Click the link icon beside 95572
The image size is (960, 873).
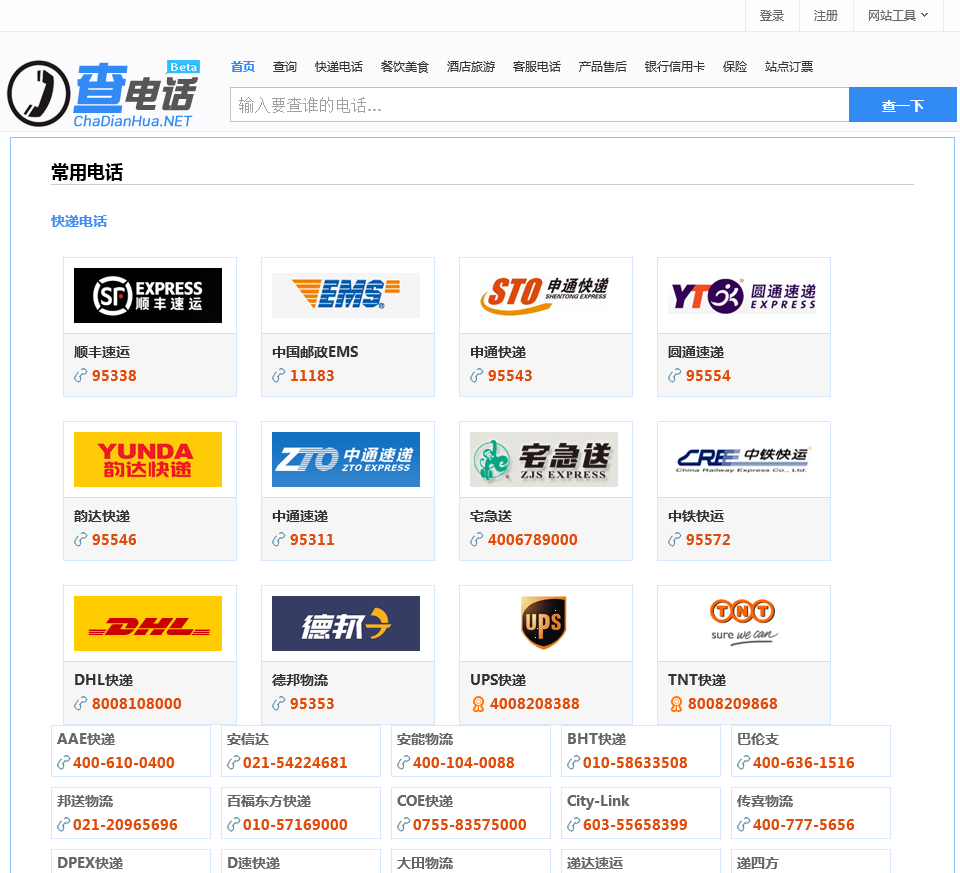tap(674, 539)
